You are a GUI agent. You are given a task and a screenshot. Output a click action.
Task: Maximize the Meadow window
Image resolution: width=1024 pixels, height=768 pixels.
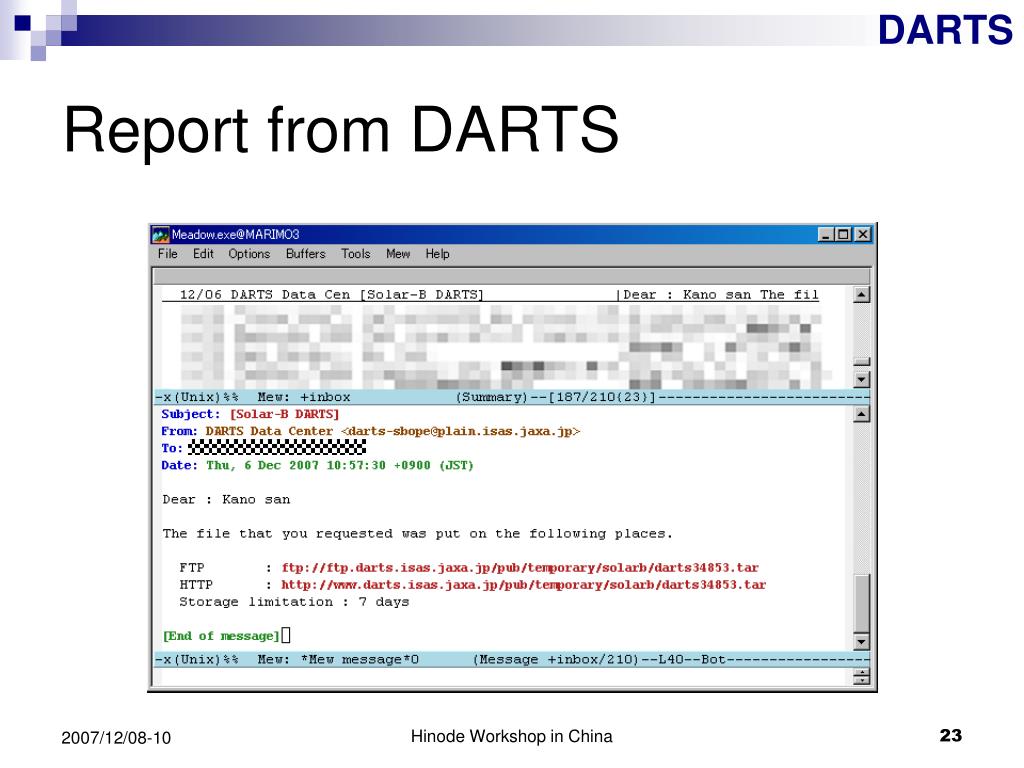tap(843, 234)
